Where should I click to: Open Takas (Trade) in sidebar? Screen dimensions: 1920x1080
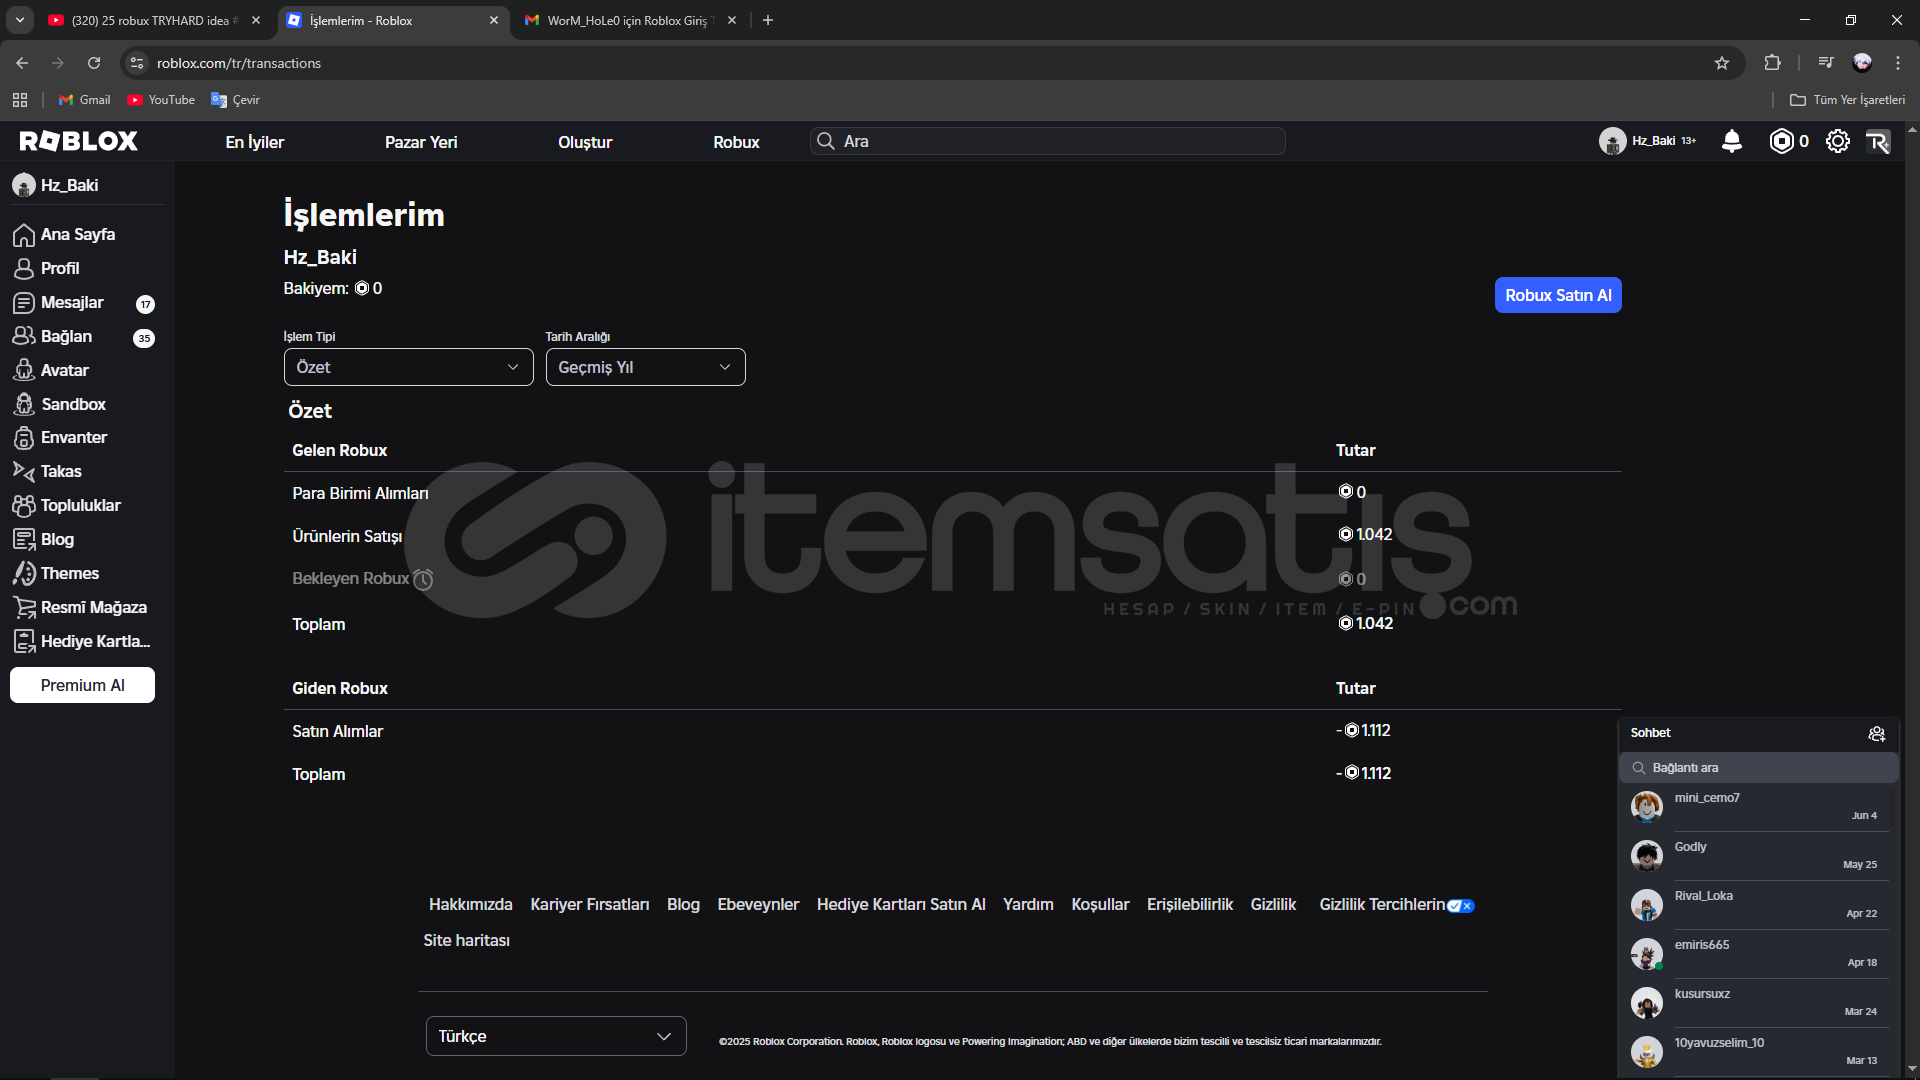click(60, 471)
